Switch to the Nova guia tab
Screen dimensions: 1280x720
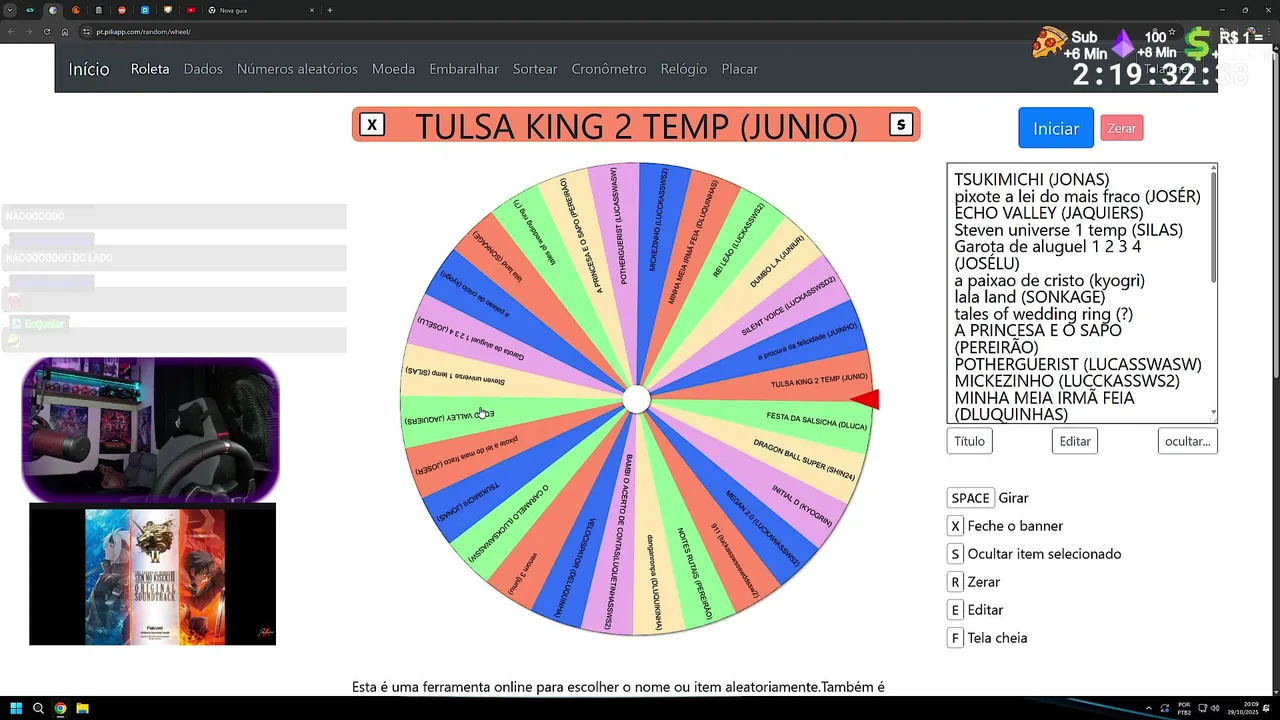pyautogui.click(x=260, y=10)
